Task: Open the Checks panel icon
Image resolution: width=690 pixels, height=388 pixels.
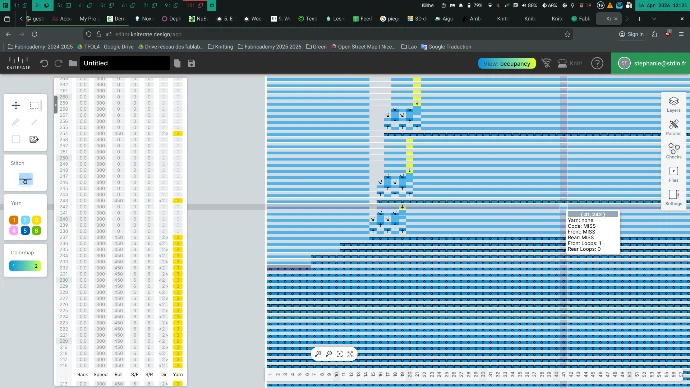Action: click(673, 151)
